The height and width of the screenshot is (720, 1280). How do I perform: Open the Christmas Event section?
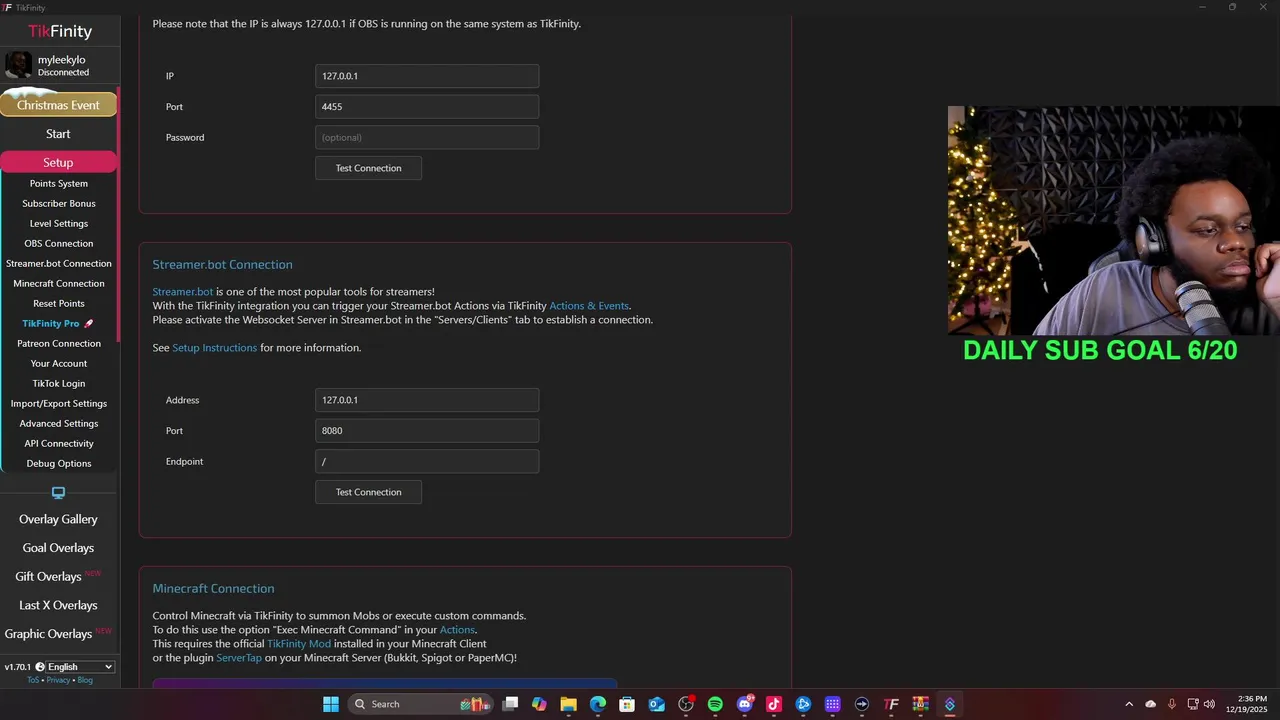coord(58,105)
